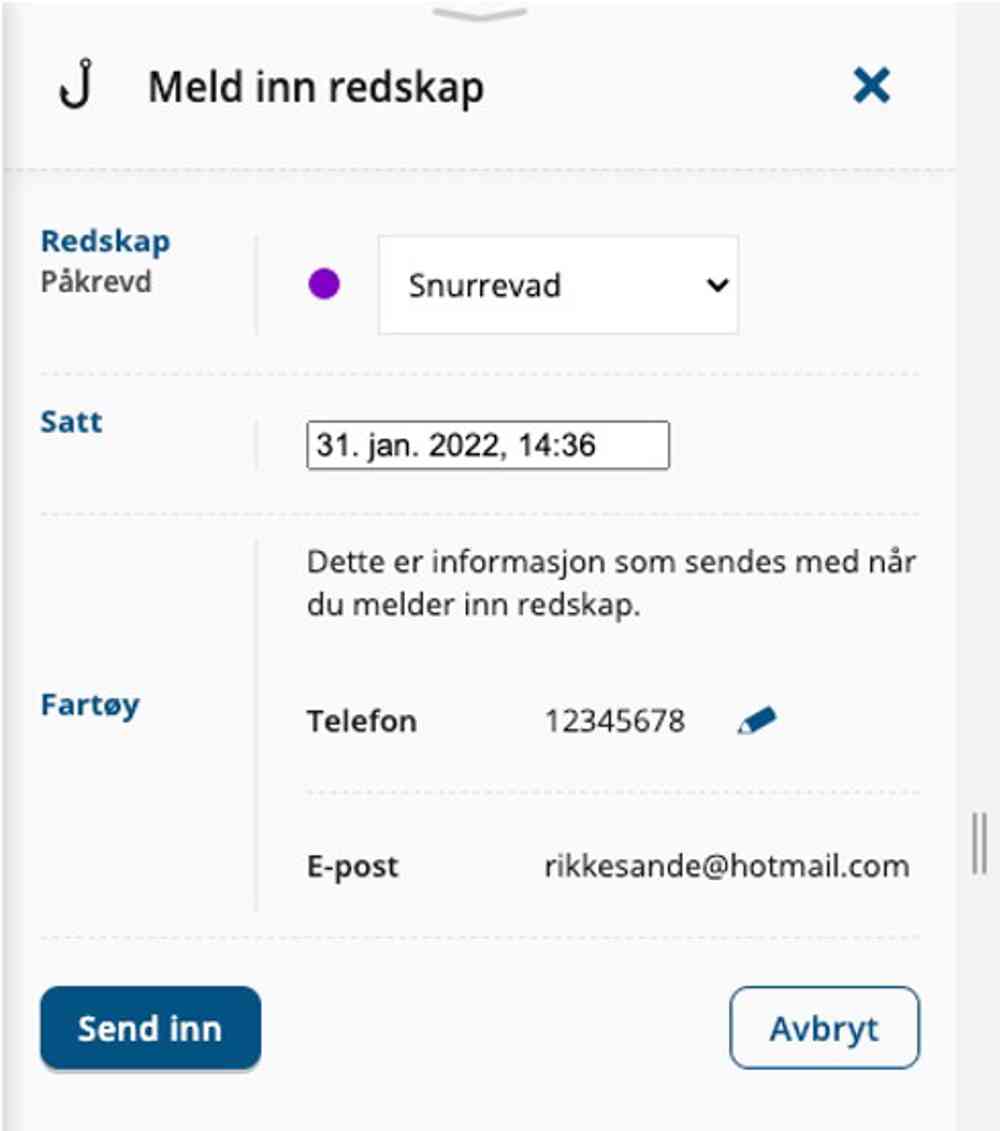Viewport: 1000px width, 1131px height.
Task: Click the panel resize handle on right edge
Action: (979, 843)
